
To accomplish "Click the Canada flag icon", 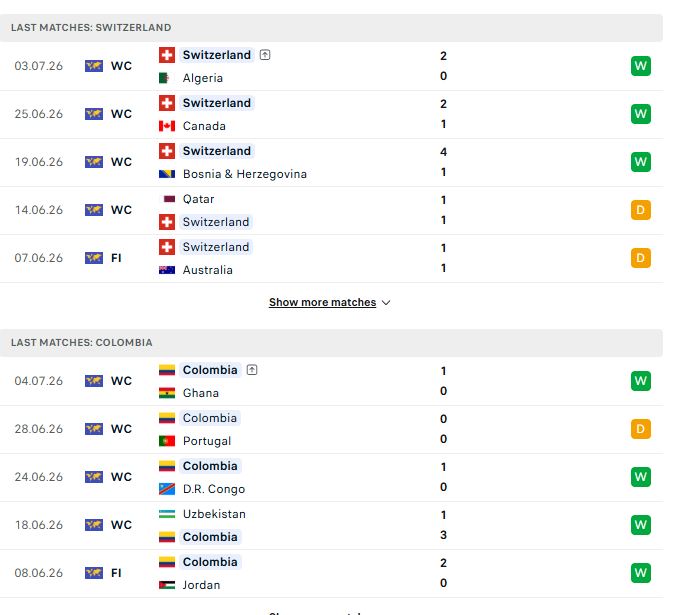I will [167, 126].
